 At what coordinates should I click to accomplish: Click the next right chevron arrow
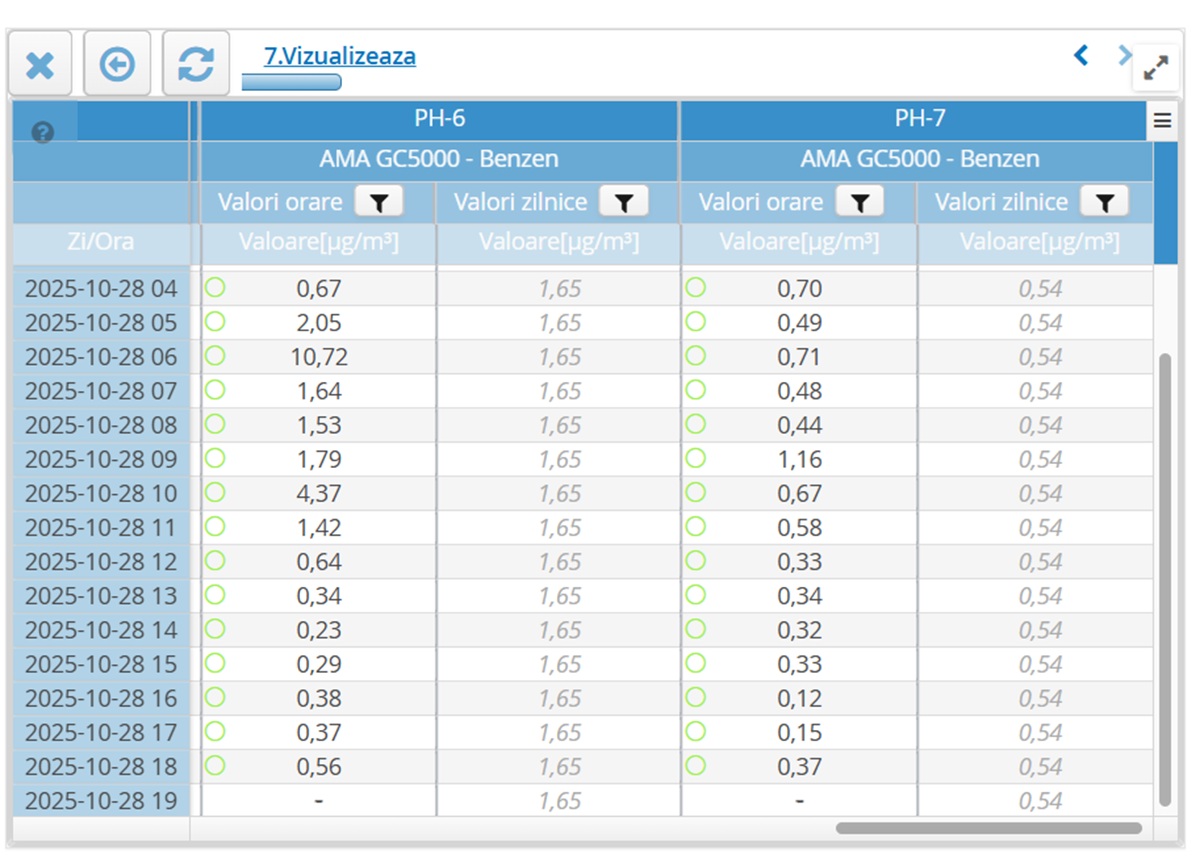1124,55
